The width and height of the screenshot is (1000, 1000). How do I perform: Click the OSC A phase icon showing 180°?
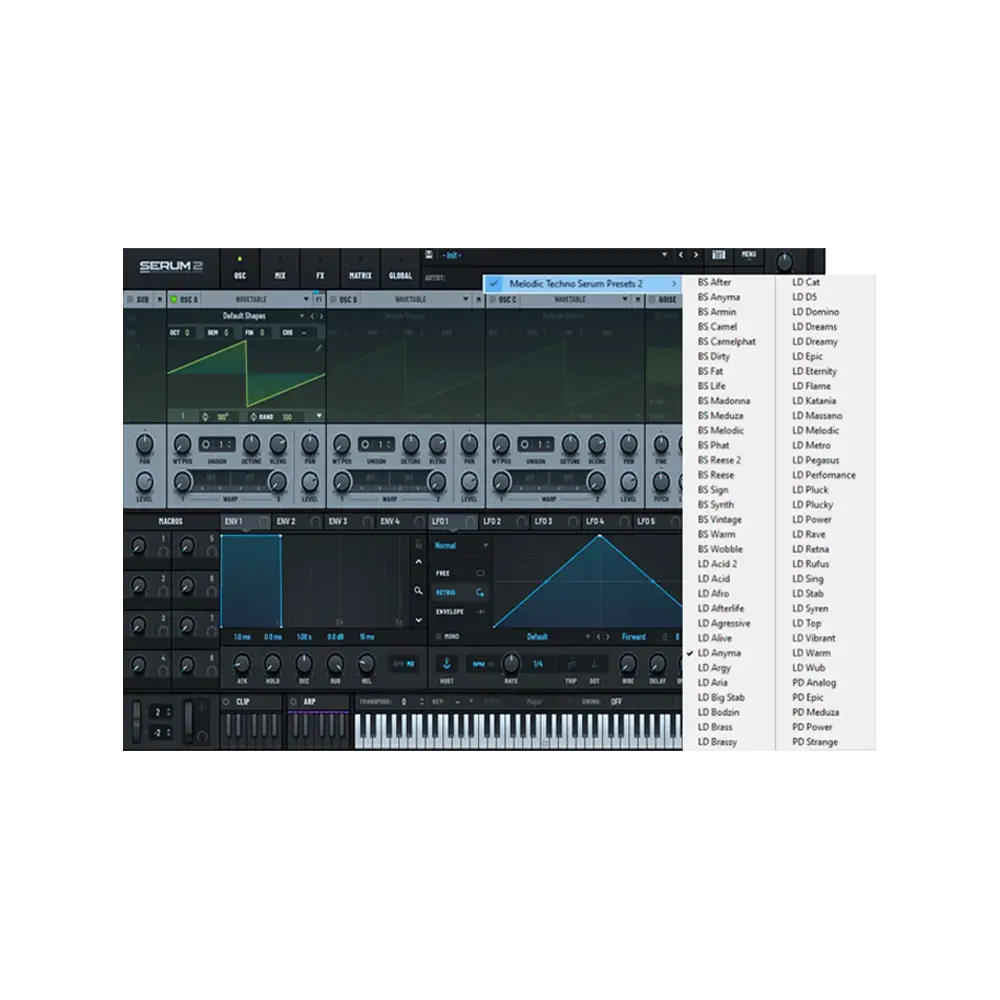click(x=205, y=417)
